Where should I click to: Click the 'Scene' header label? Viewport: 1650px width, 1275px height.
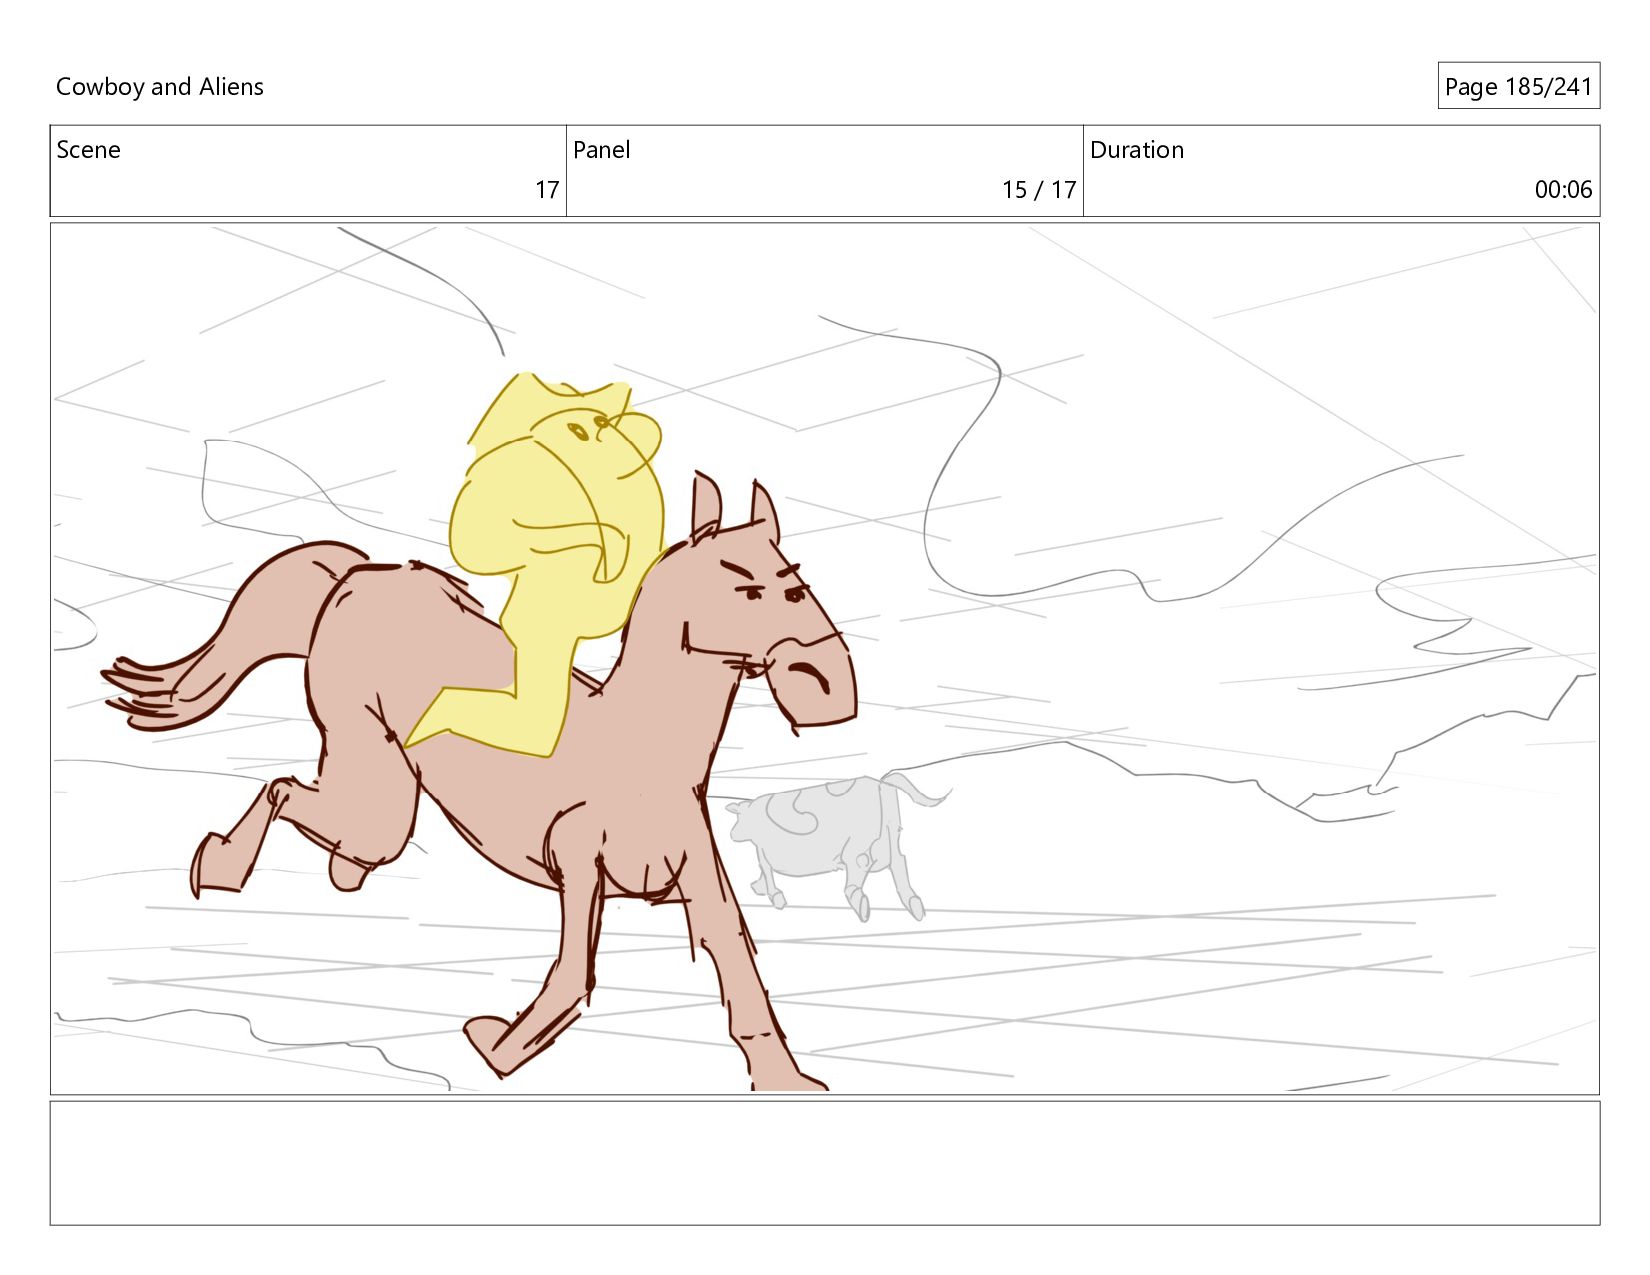click(x=88, y=150)
